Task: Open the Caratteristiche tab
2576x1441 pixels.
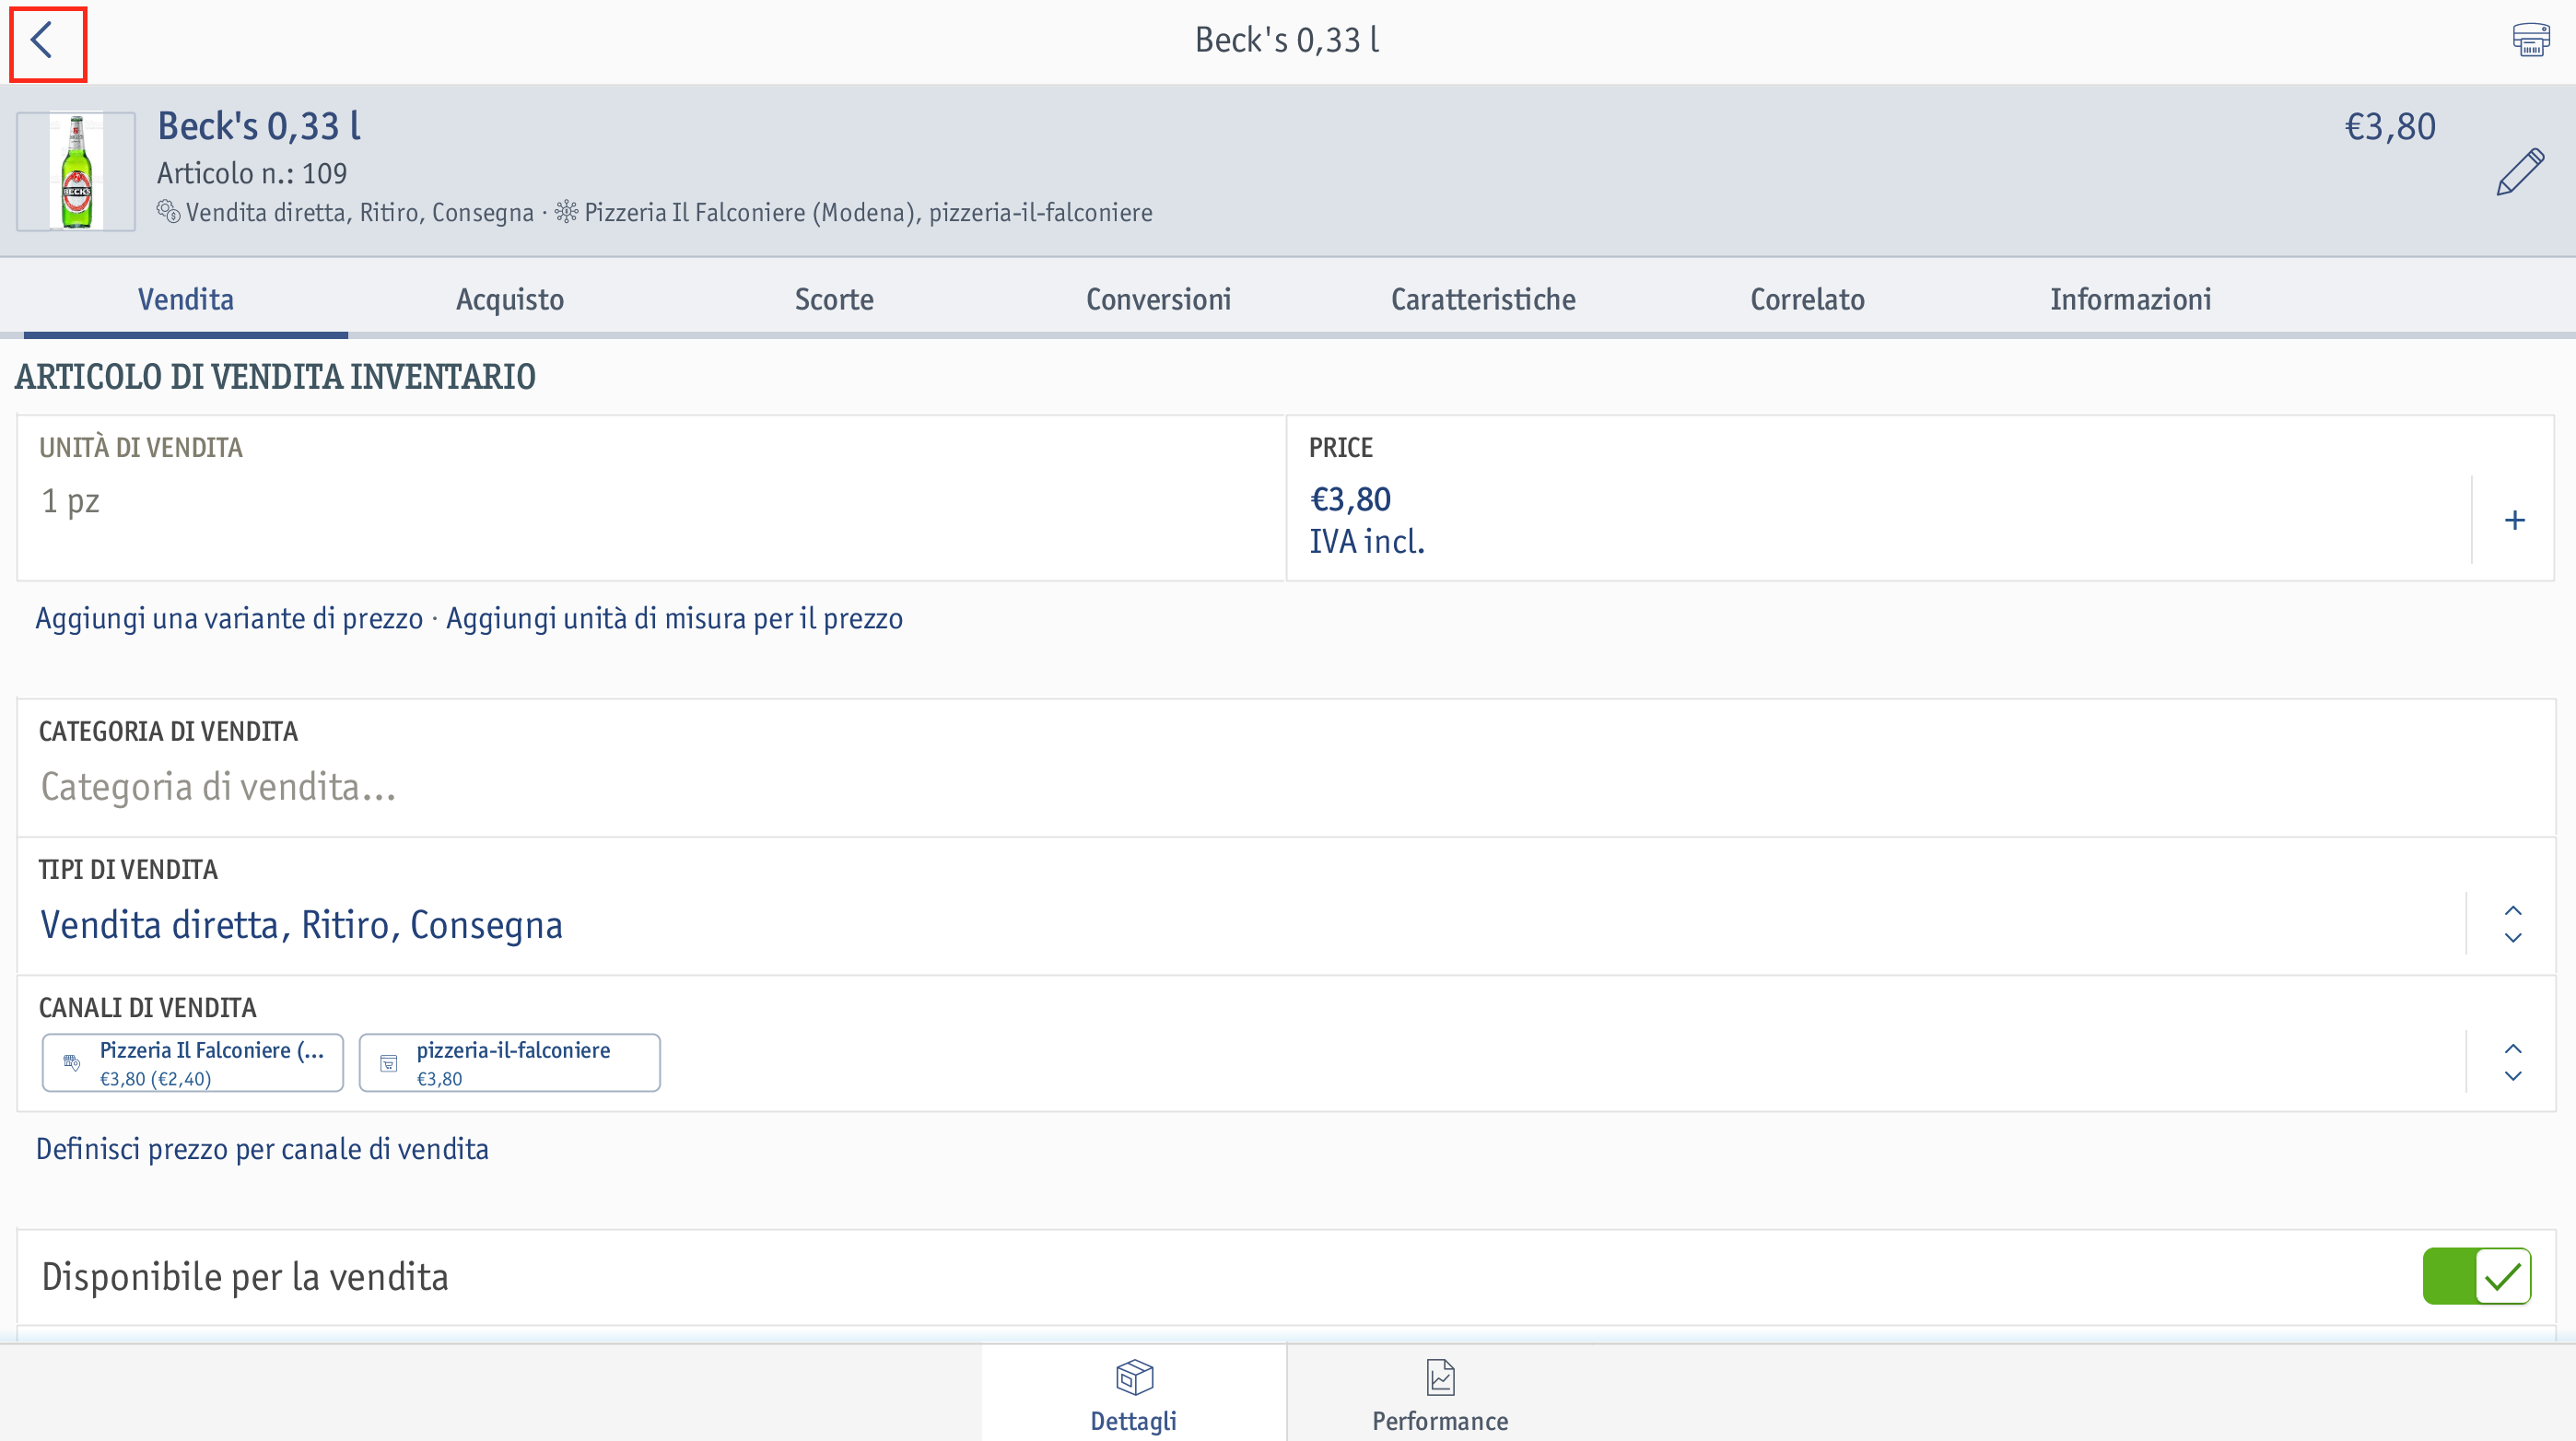Action: 1483,299
